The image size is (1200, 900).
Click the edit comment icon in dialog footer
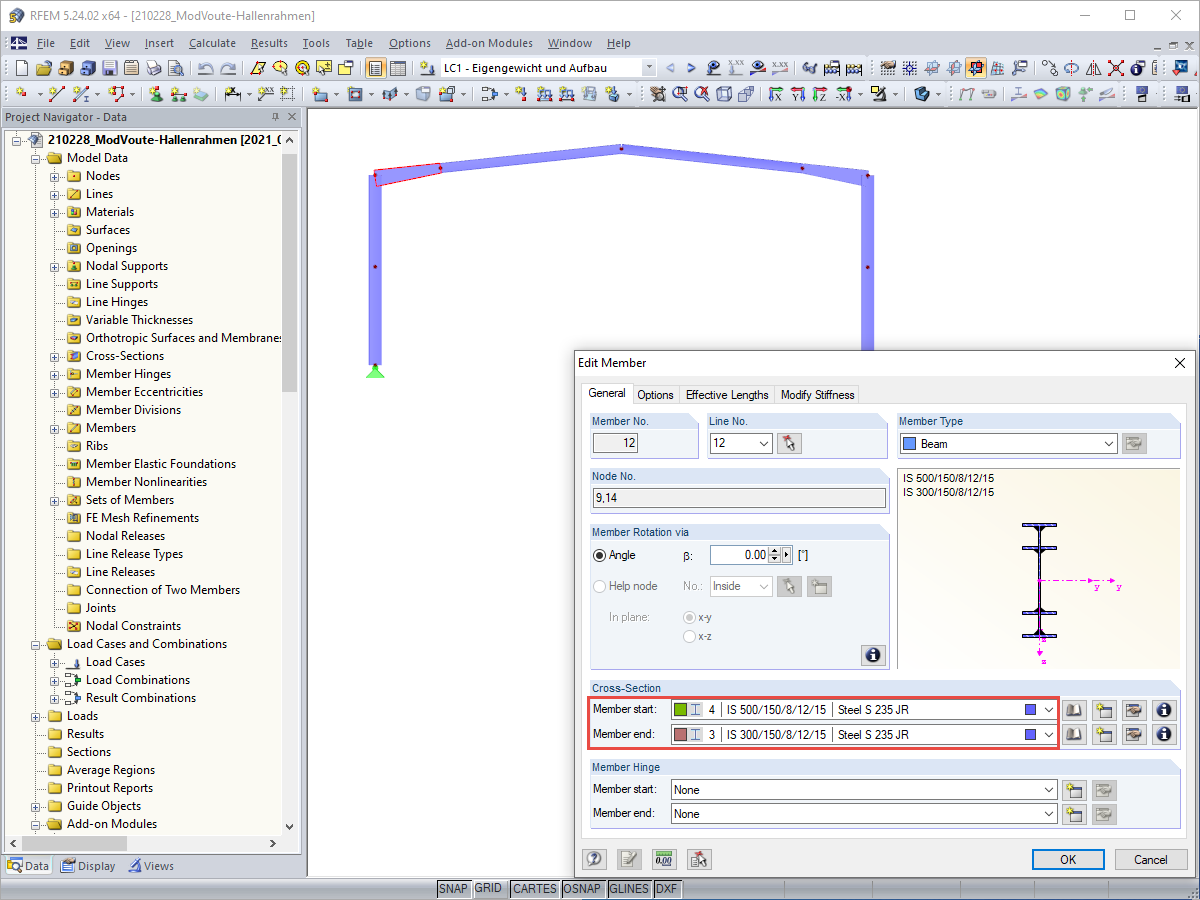point(629,859)
